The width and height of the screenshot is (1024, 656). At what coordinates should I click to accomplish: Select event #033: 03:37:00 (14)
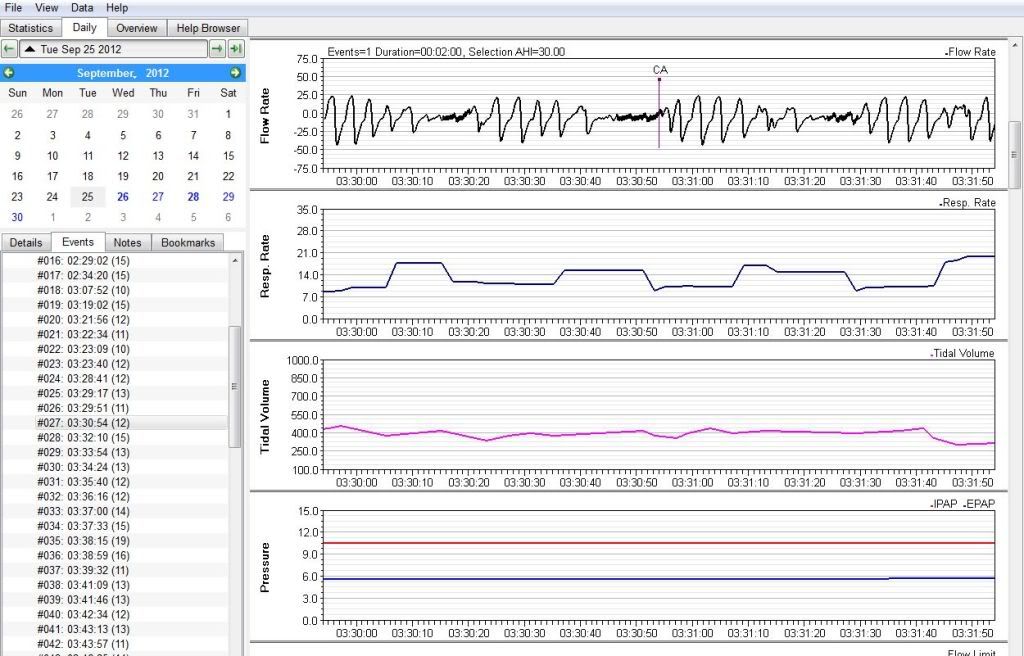tap(84, 512)
